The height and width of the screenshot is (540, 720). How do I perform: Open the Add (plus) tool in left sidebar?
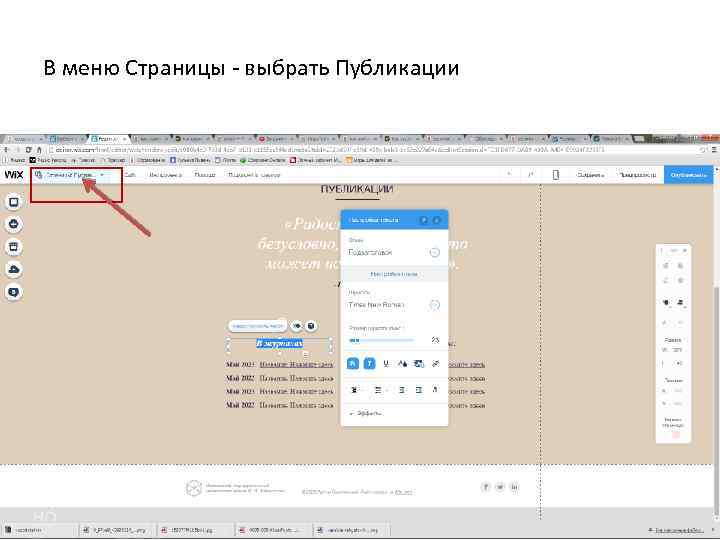[x=14, y=224]
